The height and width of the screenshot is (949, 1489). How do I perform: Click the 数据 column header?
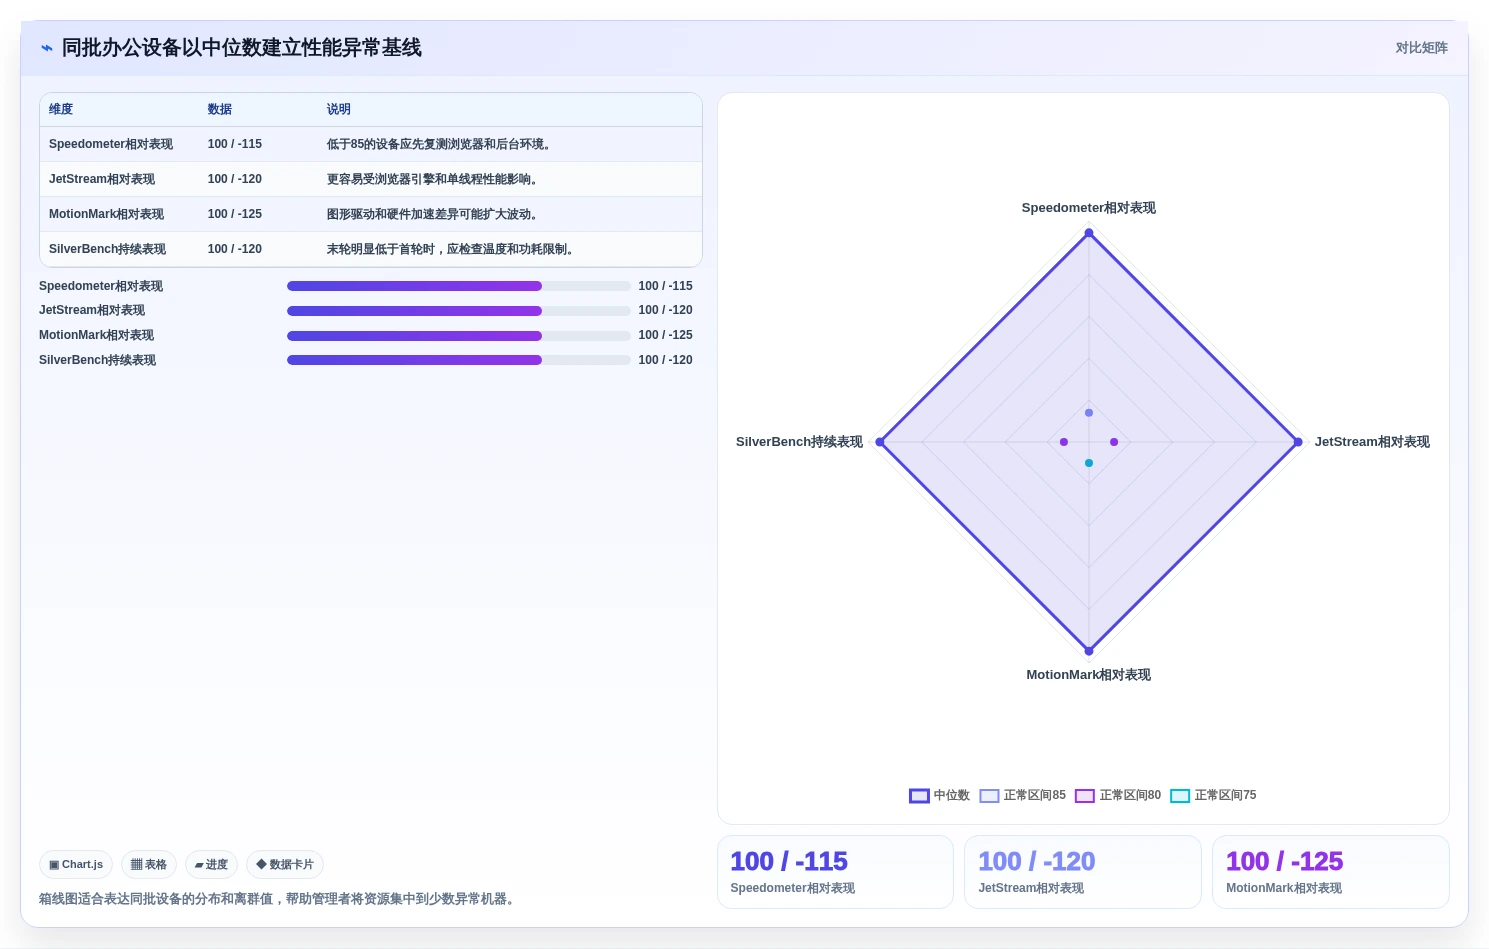tap(220, 109)
